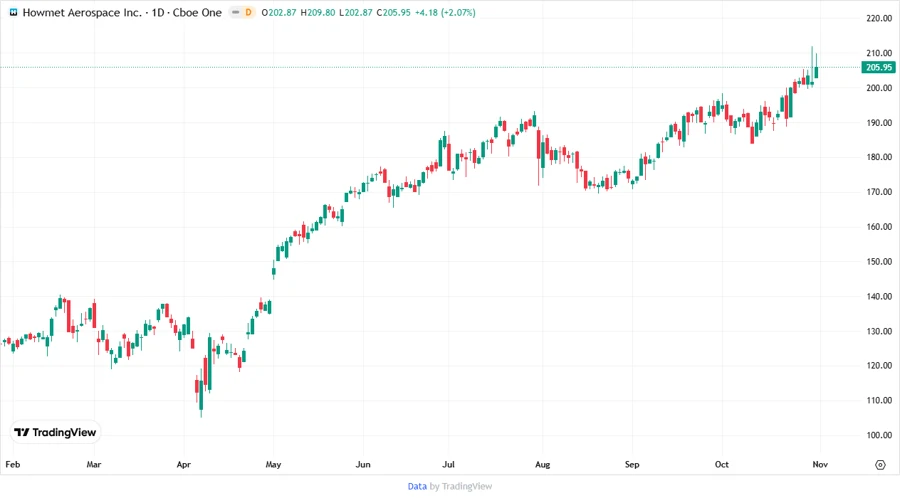Viewport: 900px width, 498px height.
Task: Click the Cboe One exchange label
Action: (197, 13)
